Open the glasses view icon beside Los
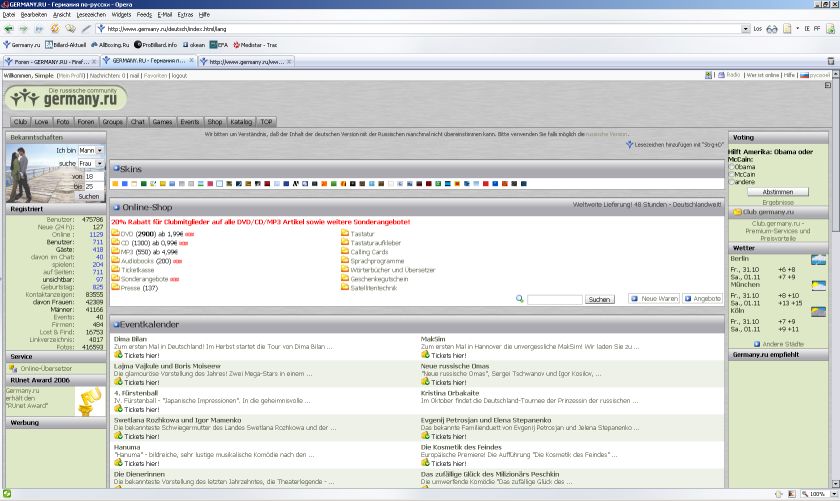 click(x=772, y=29)
